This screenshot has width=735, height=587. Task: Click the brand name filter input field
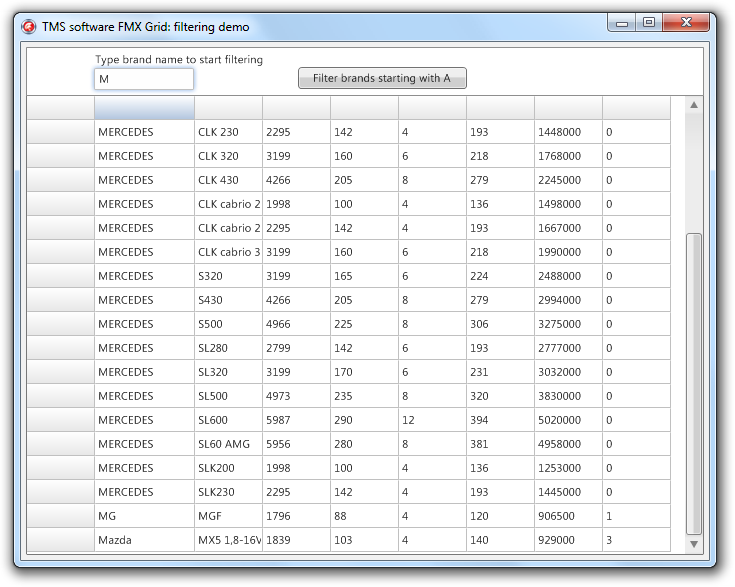tap(144, 79)
